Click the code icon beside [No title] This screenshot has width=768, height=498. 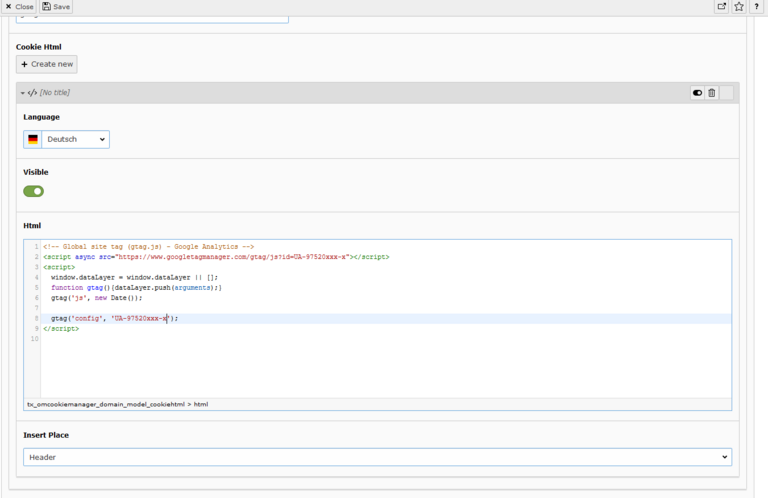32,93
